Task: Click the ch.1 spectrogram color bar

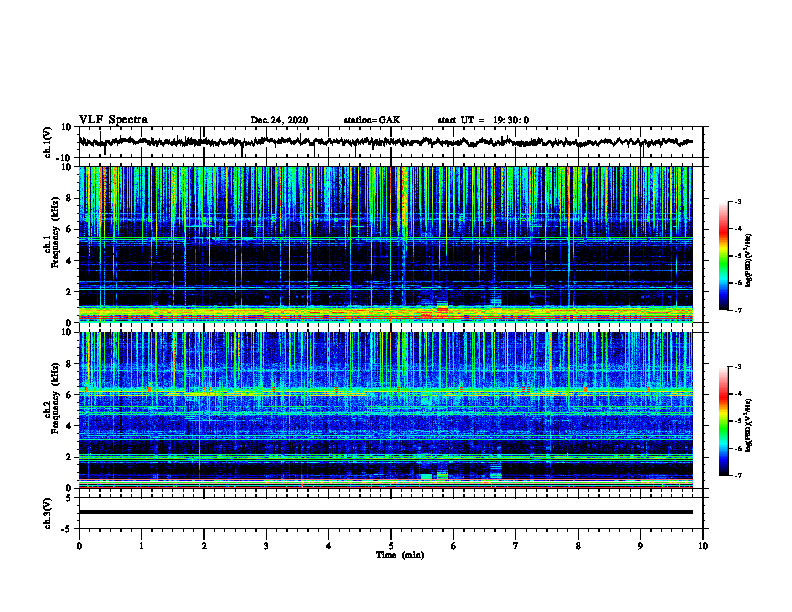Action: click(724, 256)
